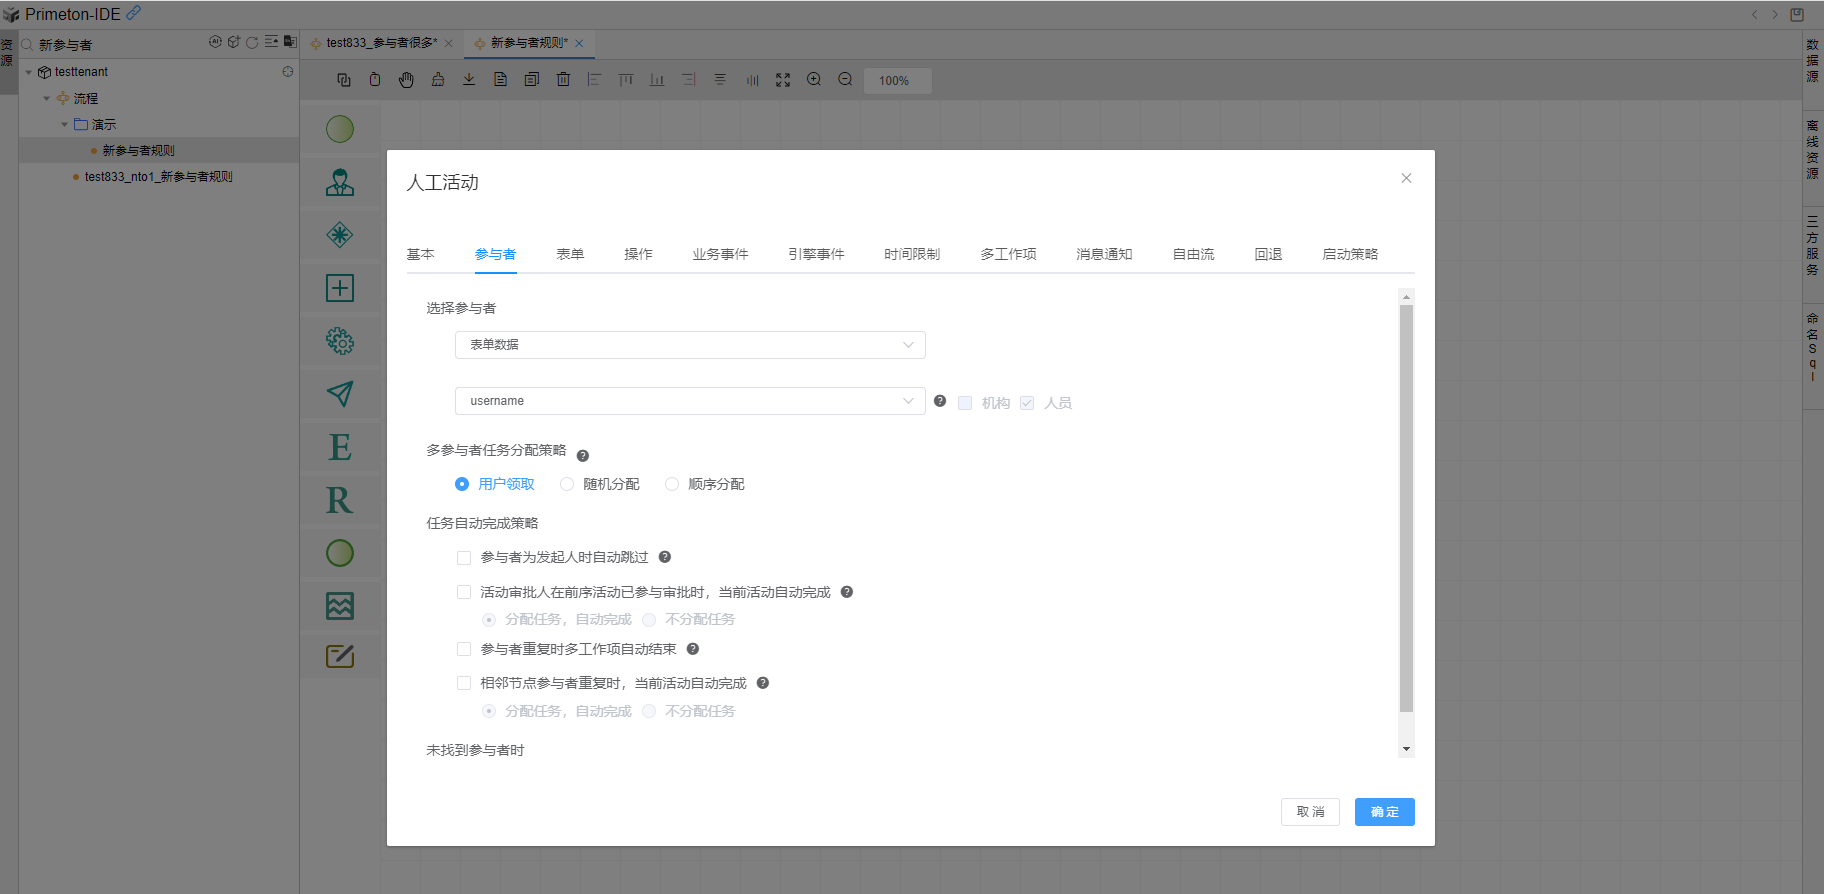Click the 确定 confirm button
This screenshot has width=1824, height=894.
(x=1384, y=812)
